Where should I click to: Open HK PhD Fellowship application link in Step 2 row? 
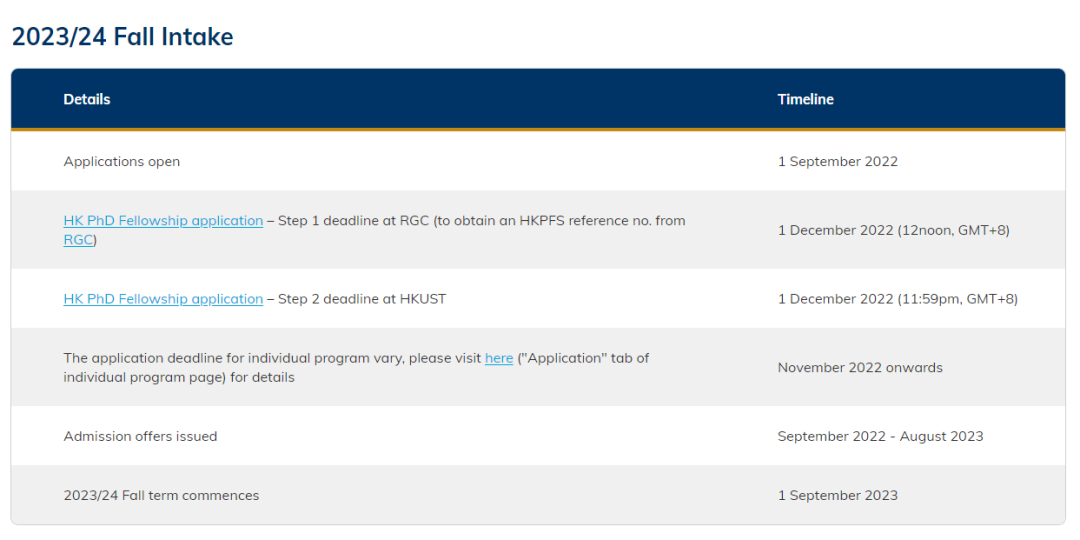pos(163,299)
